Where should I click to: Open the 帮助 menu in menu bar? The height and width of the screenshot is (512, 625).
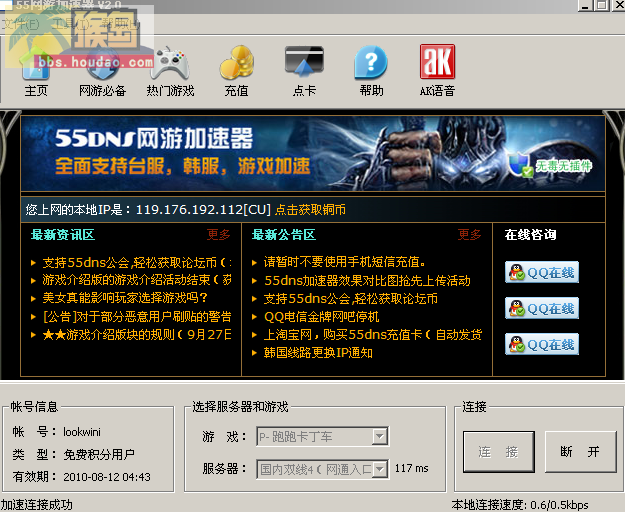(x=121, y=24)
